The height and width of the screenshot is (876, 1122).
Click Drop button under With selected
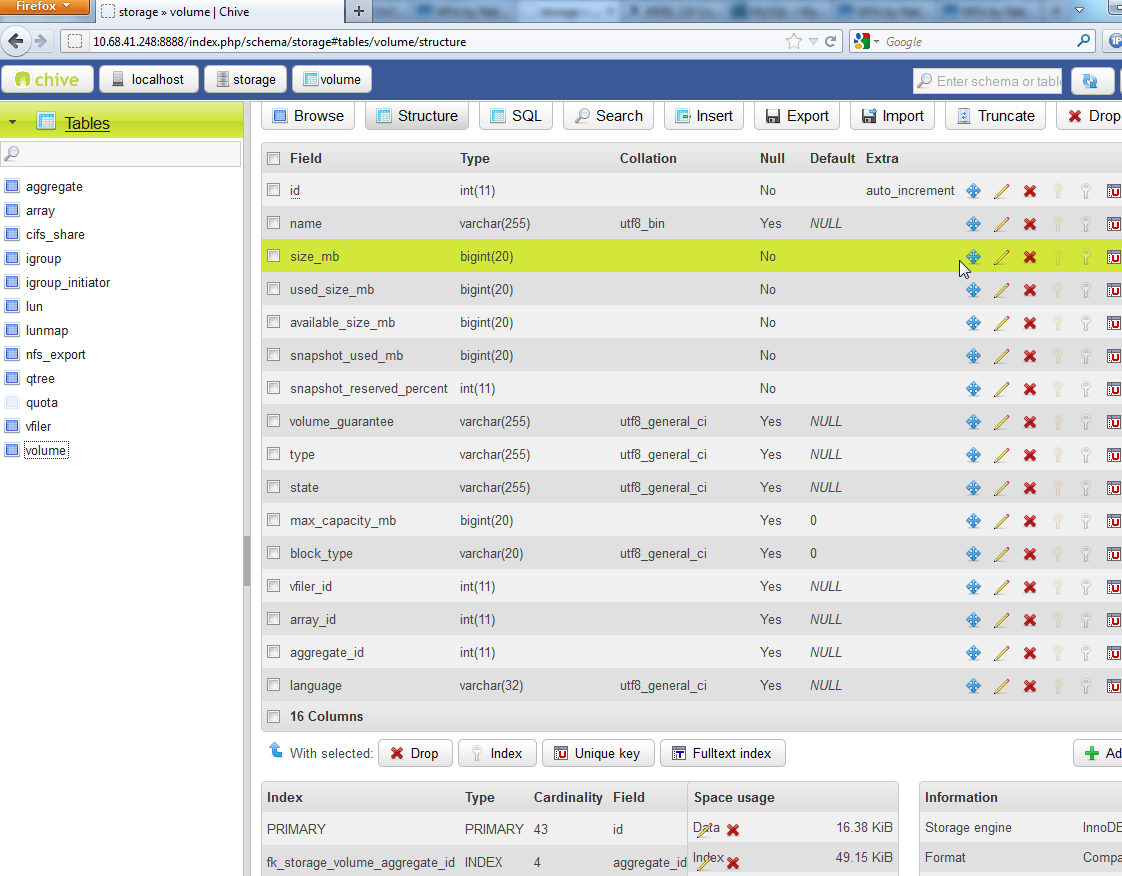point(415,753)
